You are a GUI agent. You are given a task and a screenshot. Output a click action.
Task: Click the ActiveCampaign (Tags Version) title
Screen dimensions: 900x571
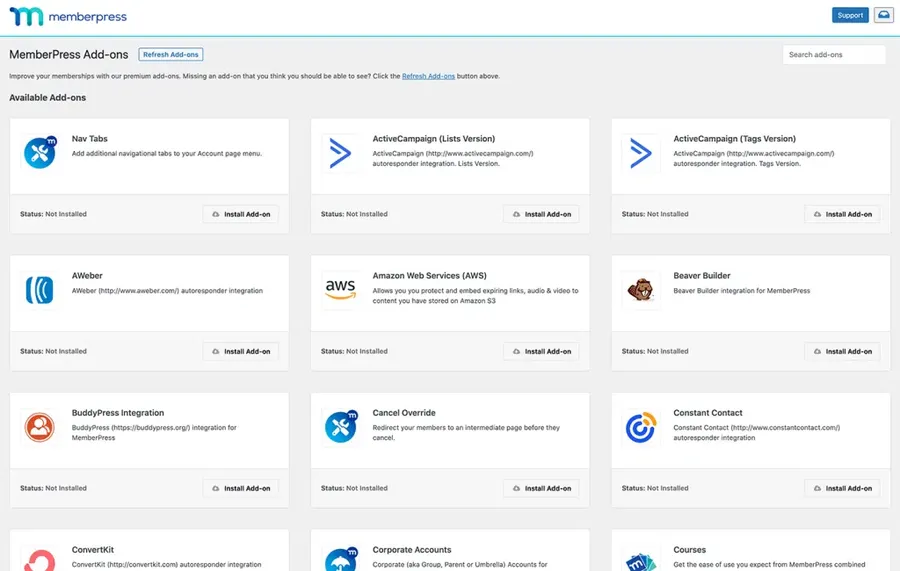click(735, 138)
